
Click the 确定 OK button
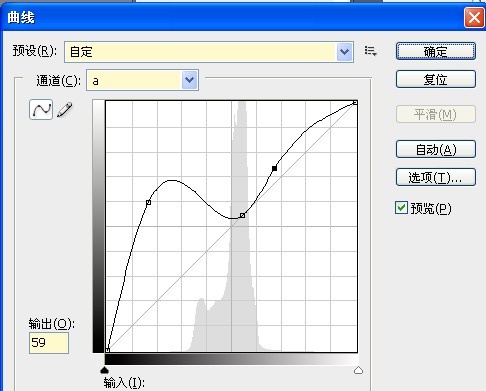tap(435, 51)
